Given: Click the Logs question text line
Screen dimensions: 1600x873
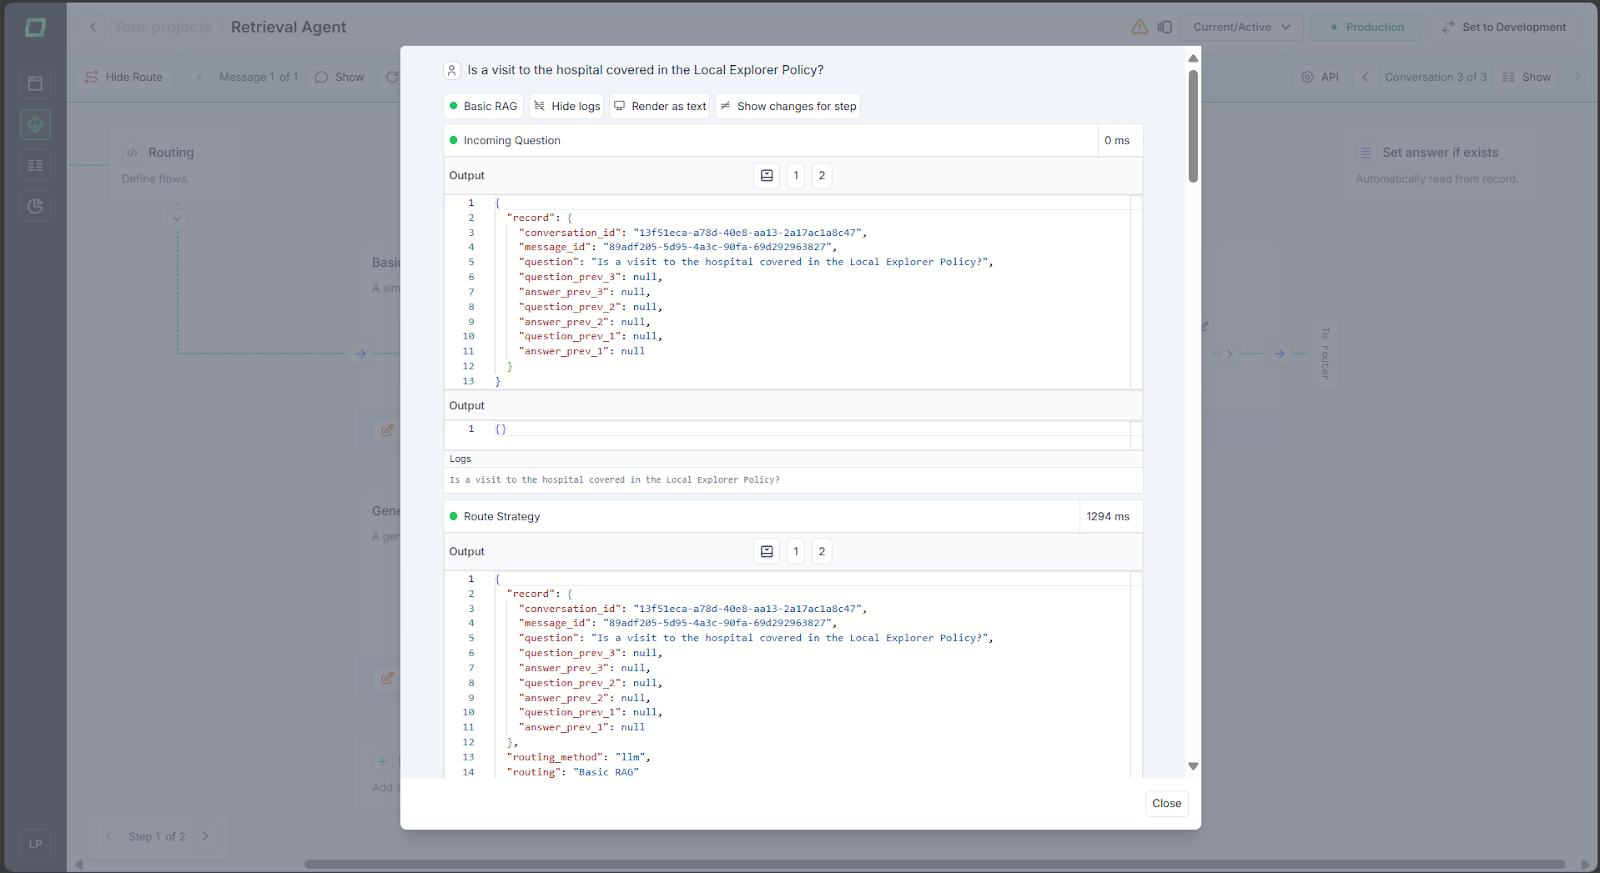Looking at the screenshot, I should 614,480.
